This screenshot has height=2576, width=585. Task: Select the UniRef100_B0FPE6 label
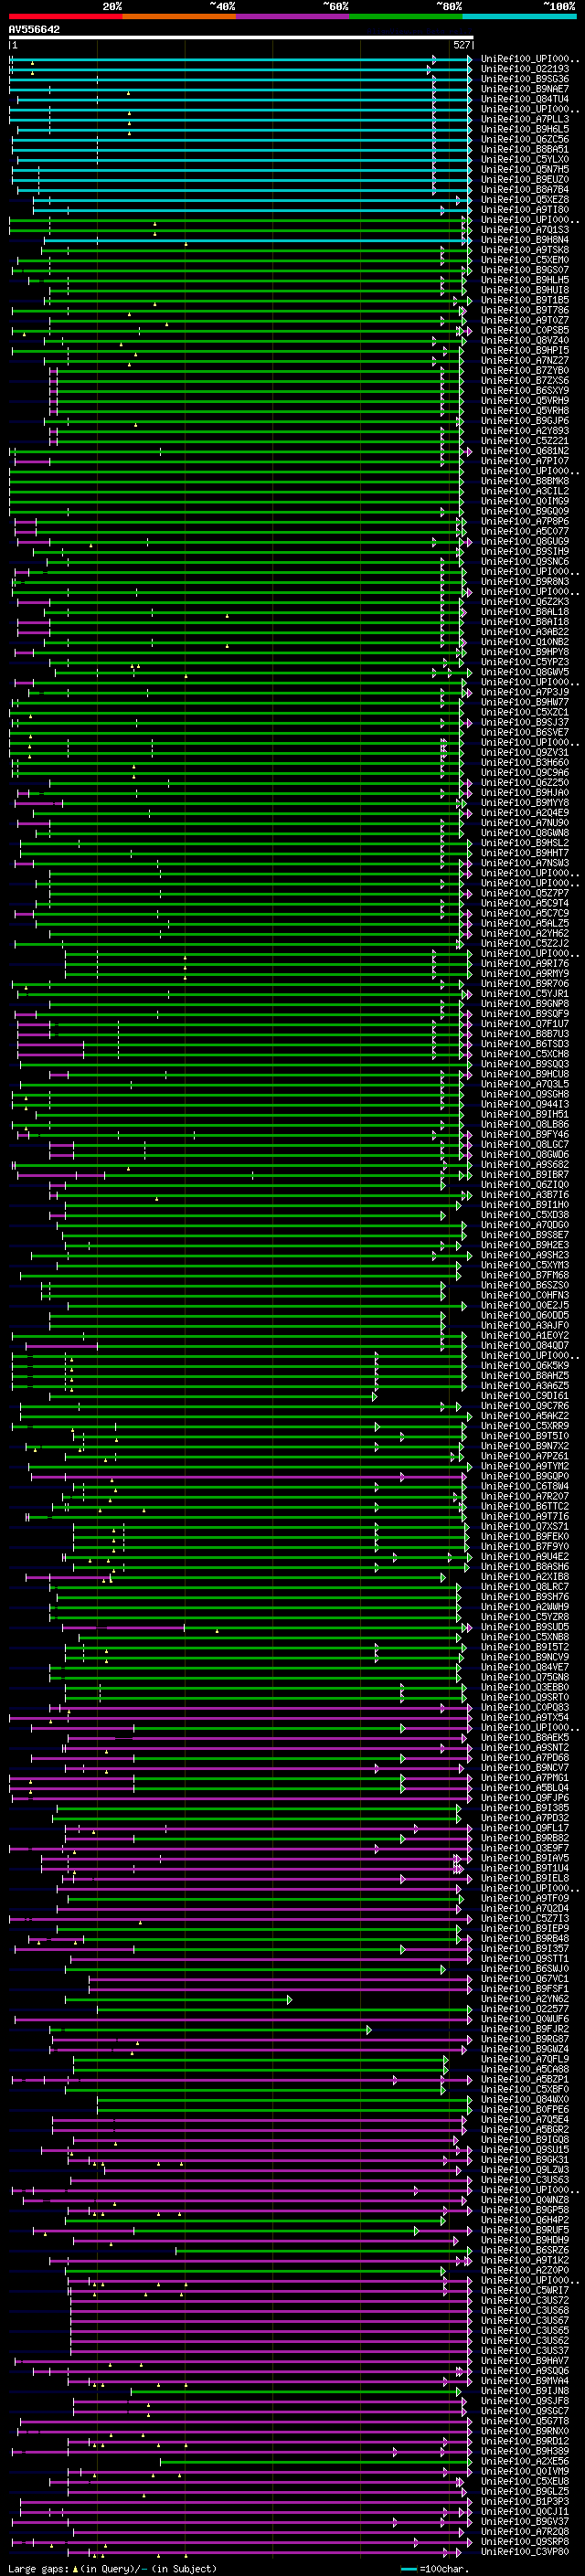click(x=525, y=2109)
